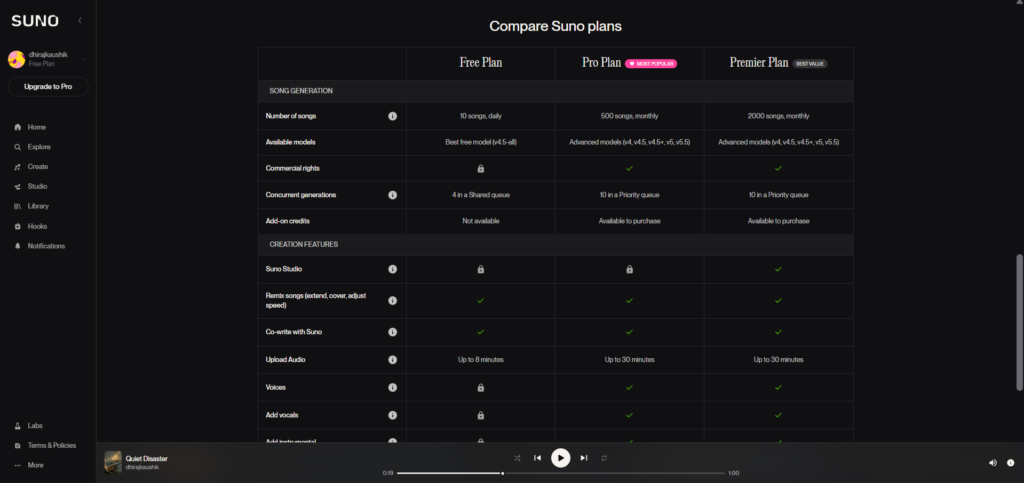
Task: Click the Home house icon
Action: (18, 127)
